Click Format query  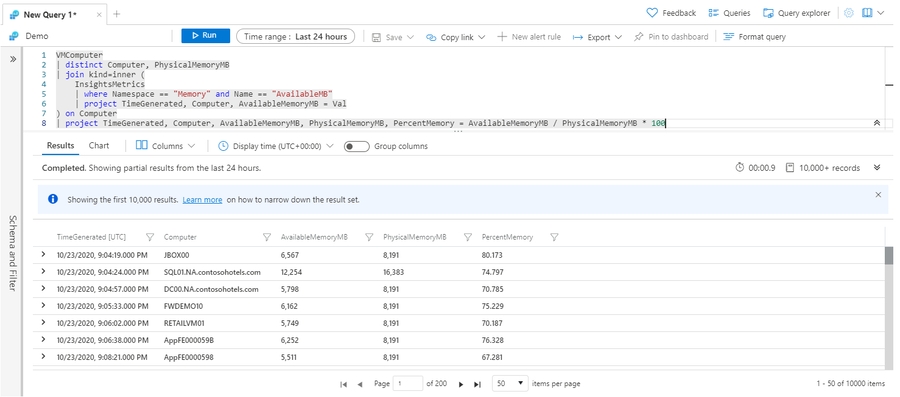tap(754, 37)
